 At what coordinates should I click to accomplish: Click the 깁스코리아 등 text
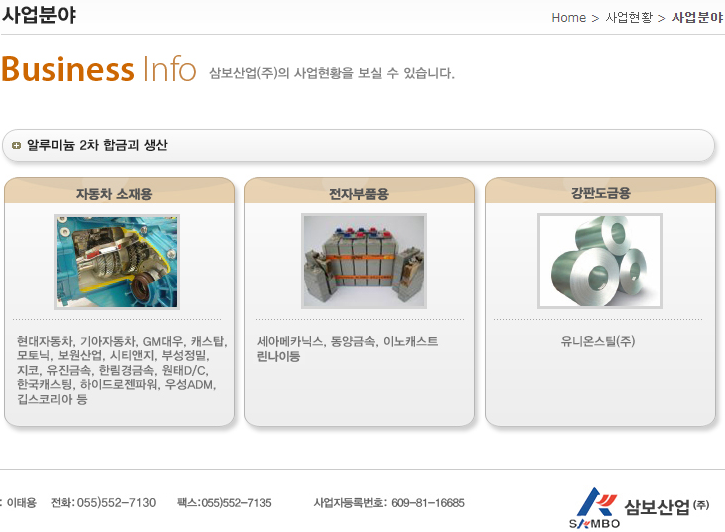tap(52, 399)
